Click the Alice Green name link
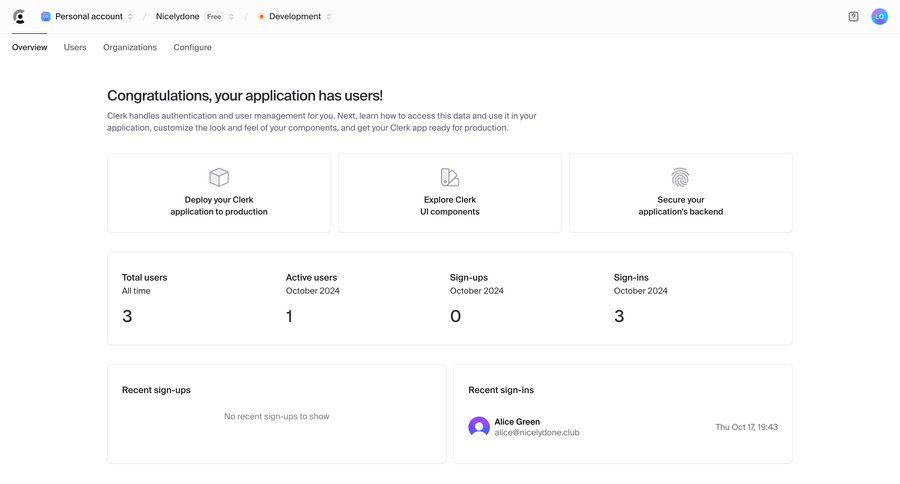This screenshot has height=484, width=900. point(517,421)
